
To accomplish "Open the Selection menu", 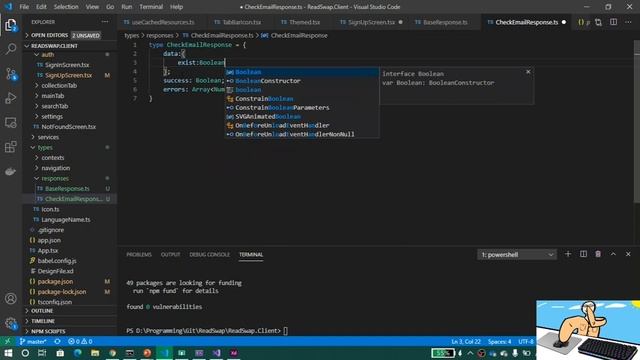I will 66,7.
